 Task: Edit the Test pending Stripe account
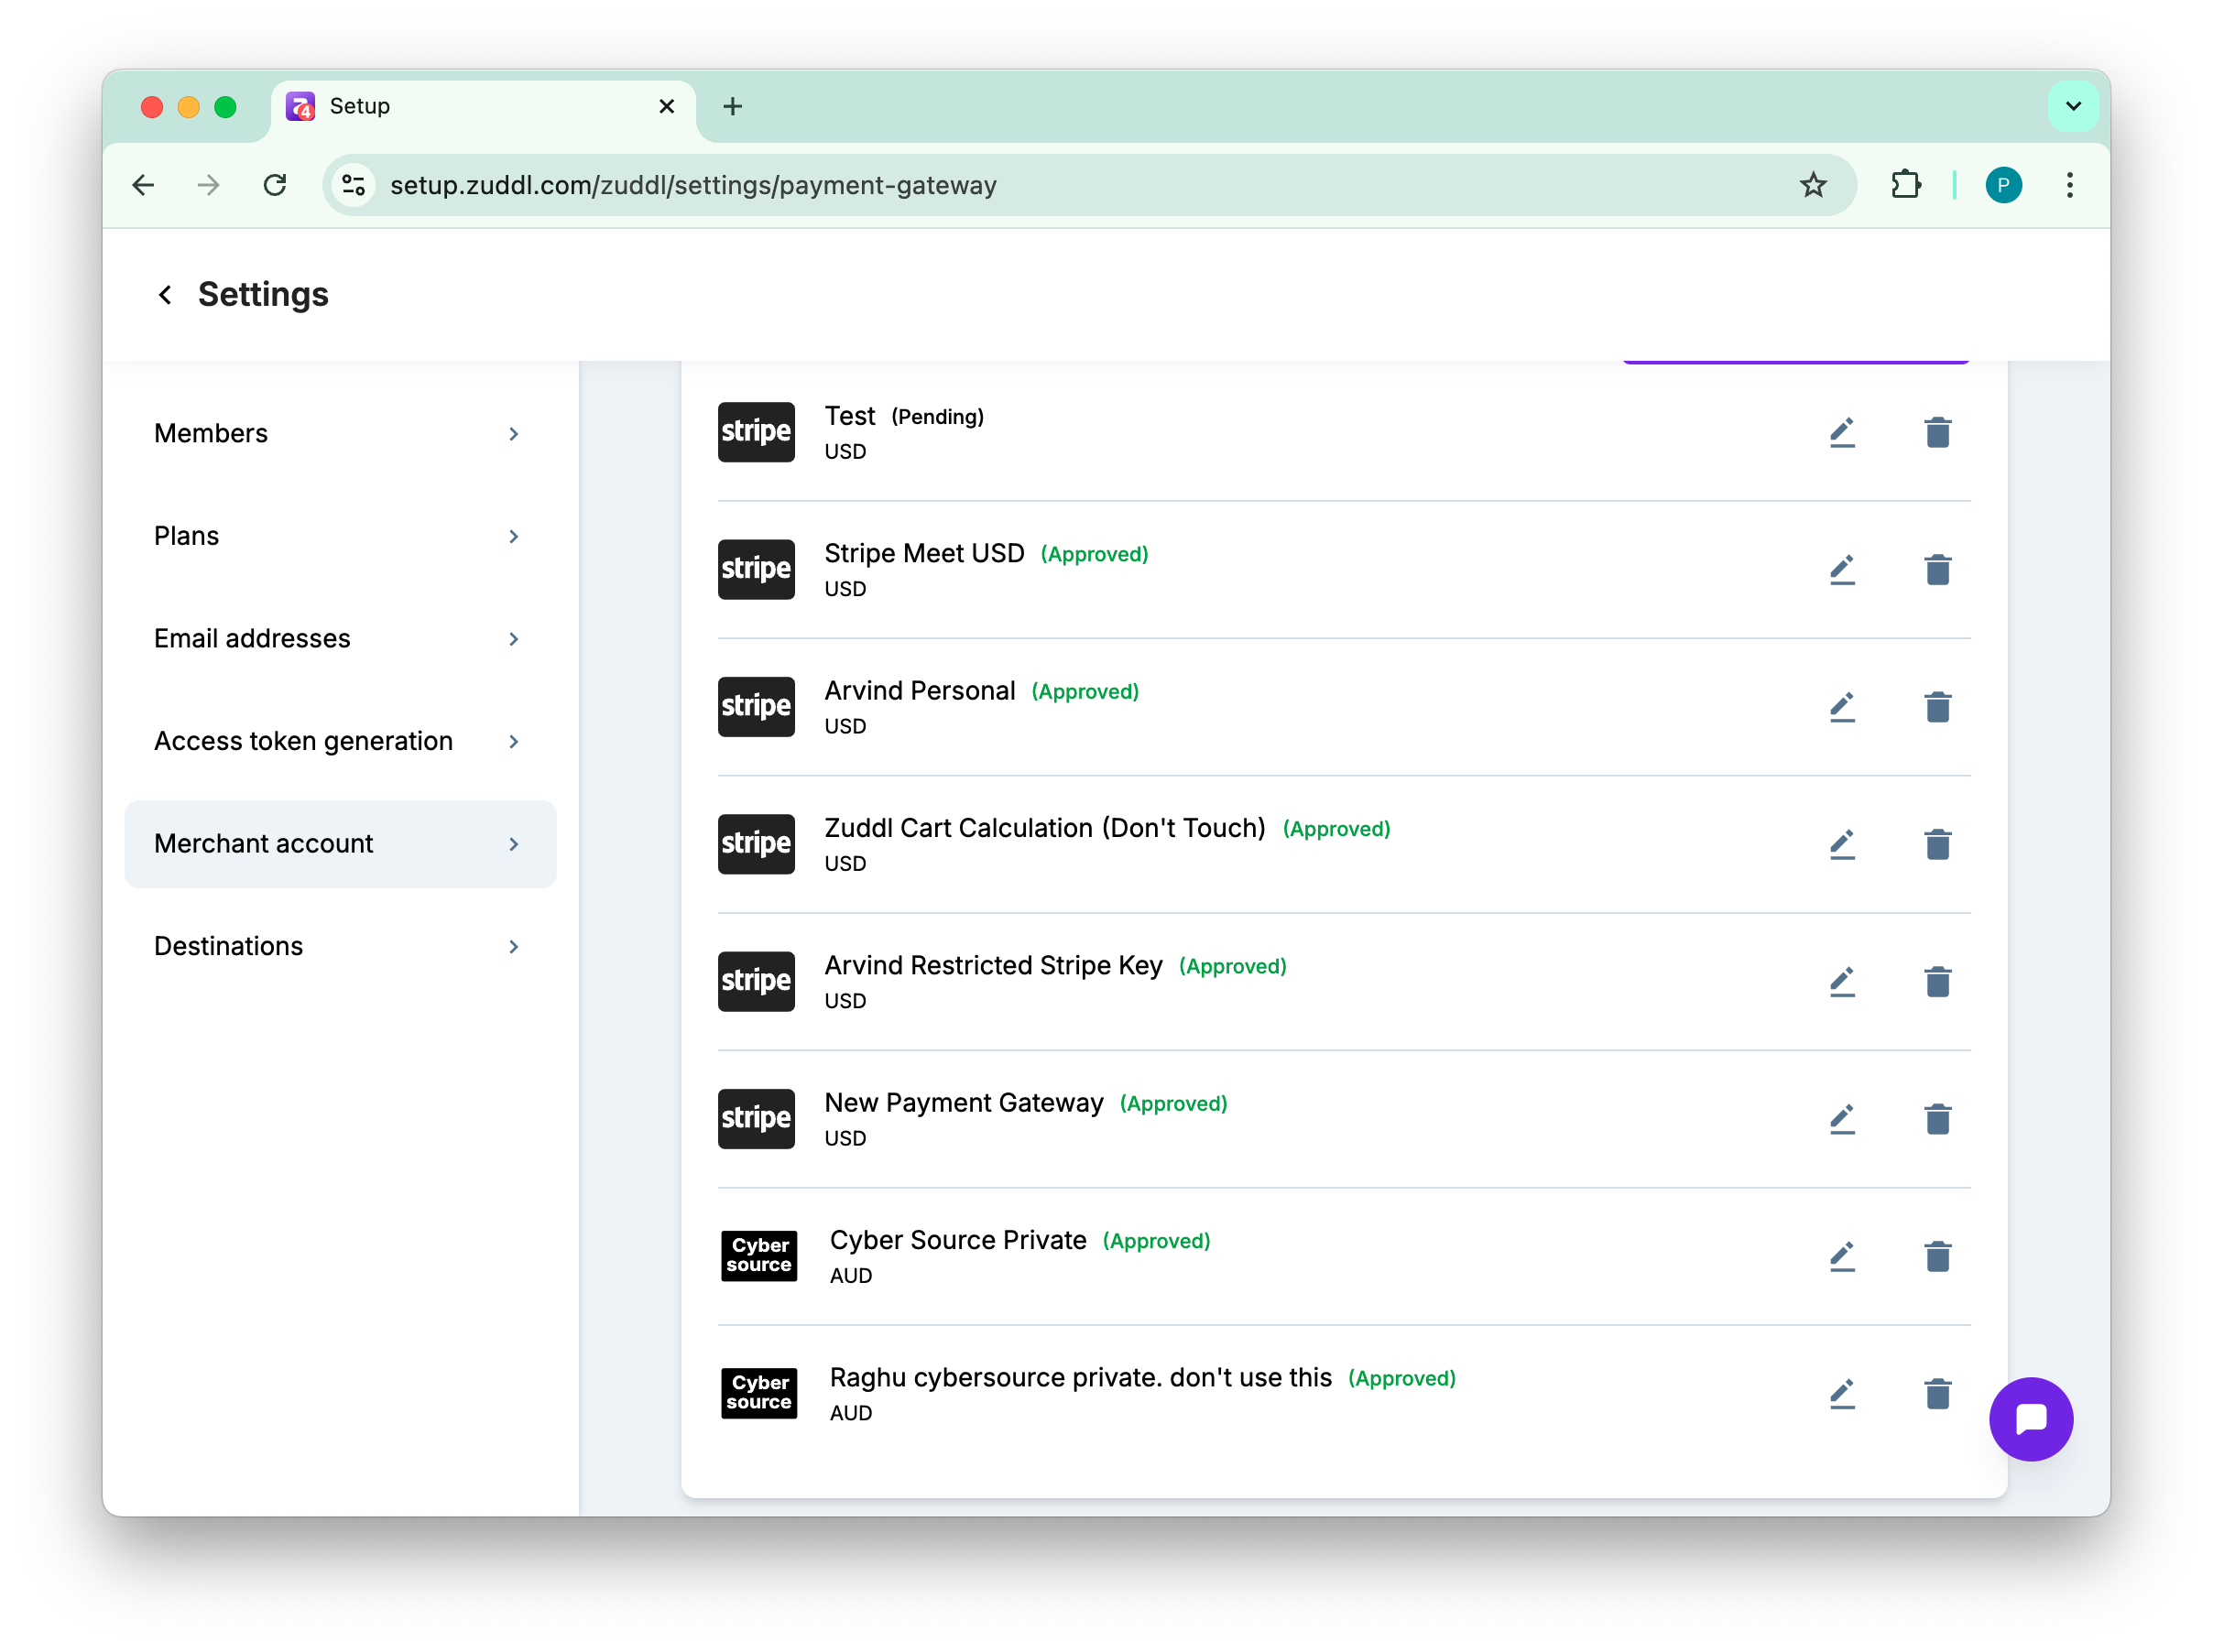[x=1842, y=432]
